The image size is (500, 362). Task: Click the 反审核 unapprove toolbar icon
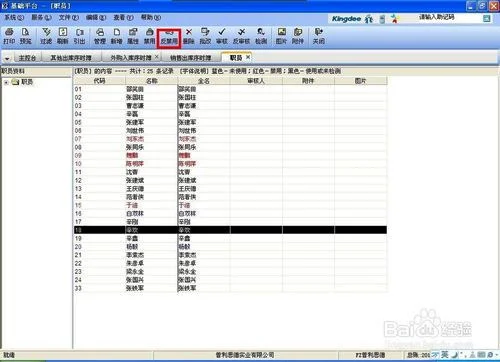[x=241, y=36]
